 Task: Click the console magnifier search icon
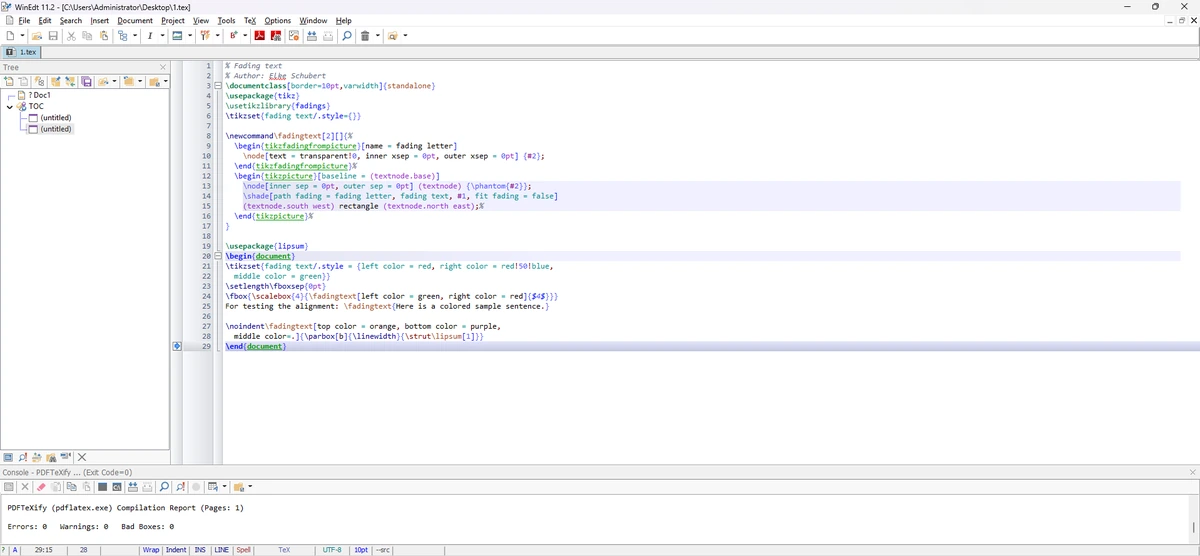pos(164,487)
